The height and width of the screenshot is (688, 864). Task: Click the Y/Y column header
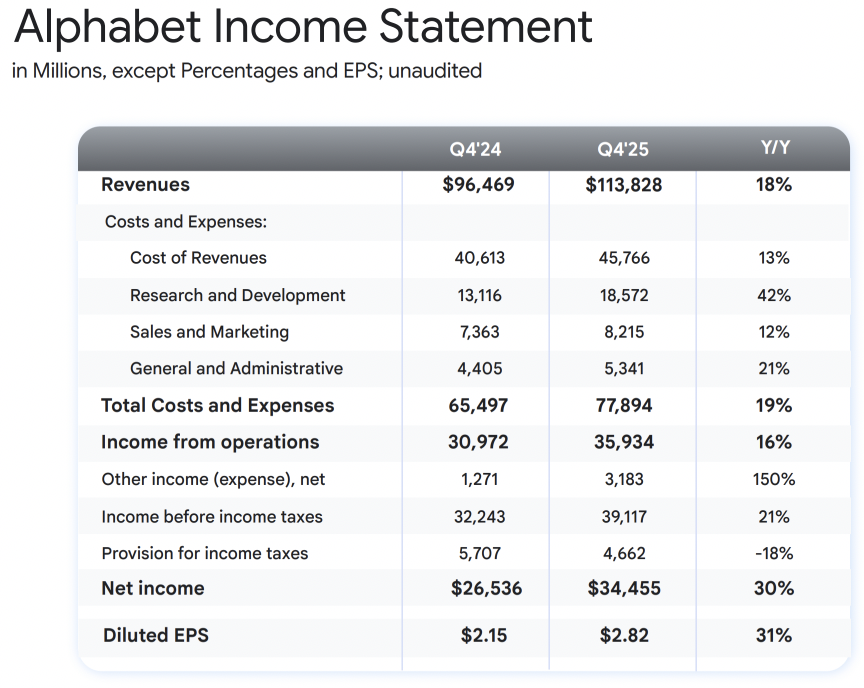coord(774,148)
